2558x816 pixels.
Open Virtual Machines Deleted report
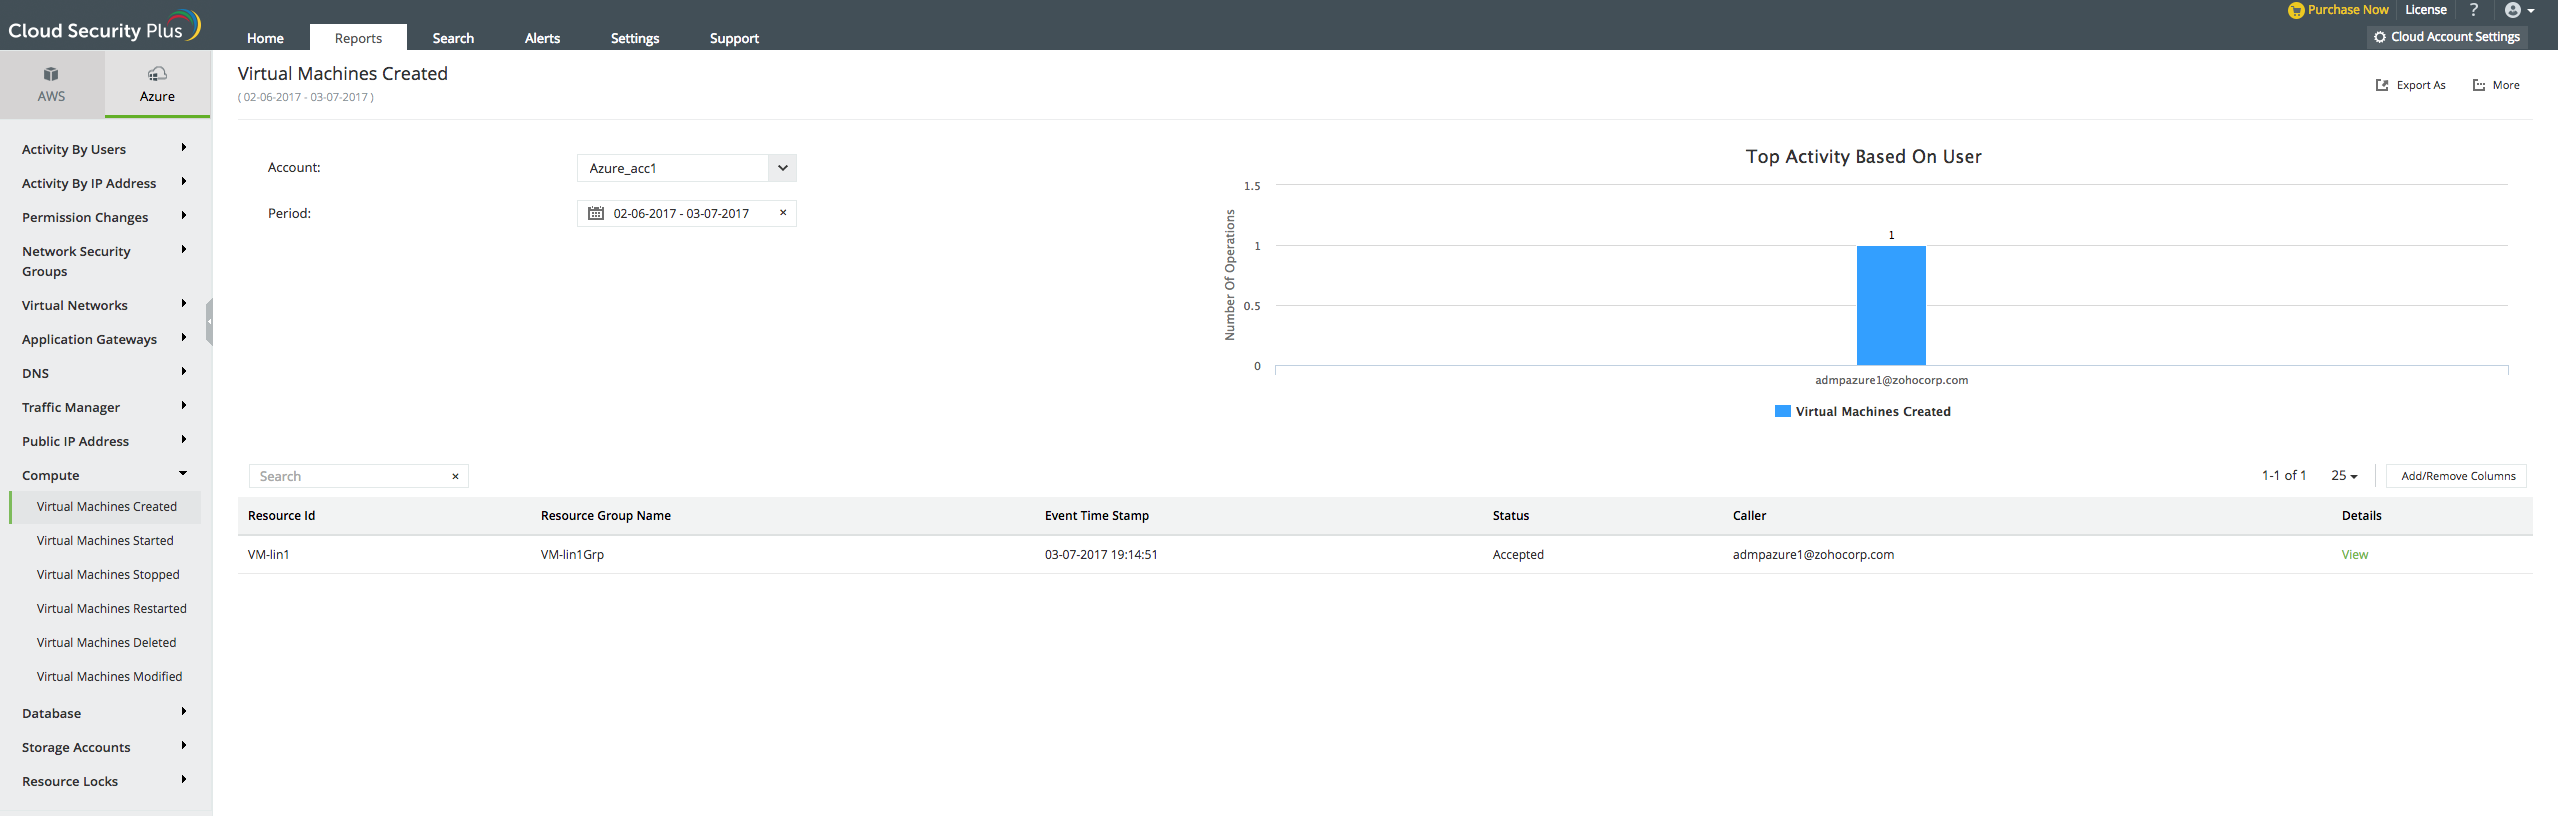pos(106,643)
